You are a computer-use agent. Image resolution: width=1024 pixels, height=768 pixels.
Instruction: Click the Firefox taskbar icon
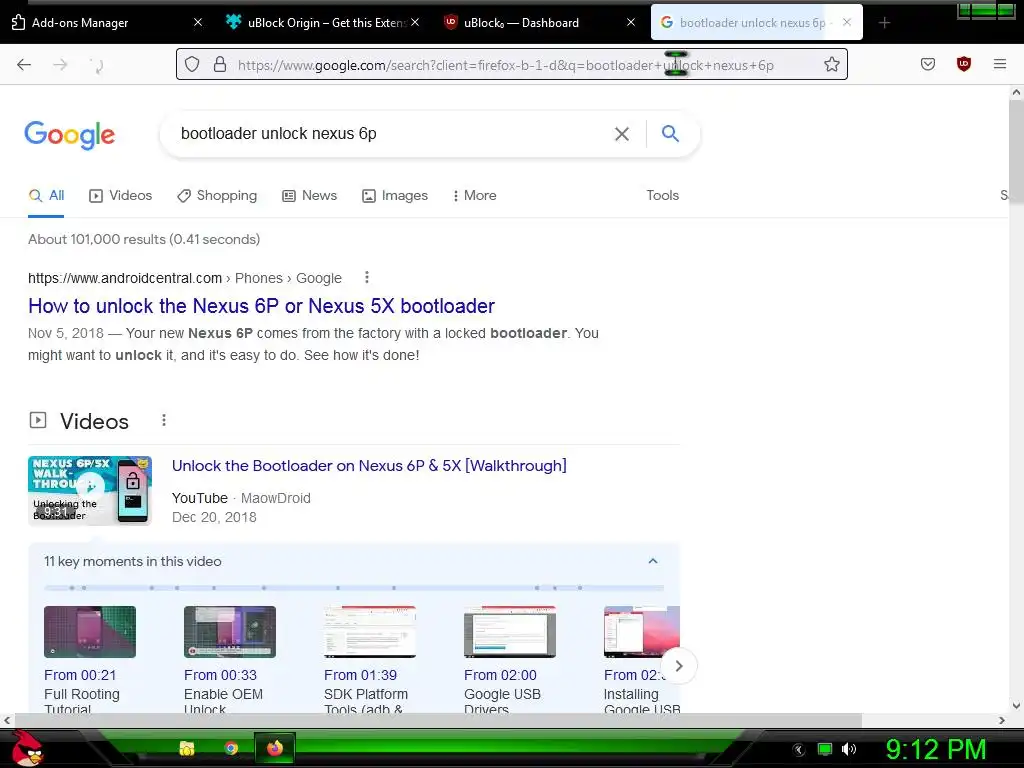(275, 748)
